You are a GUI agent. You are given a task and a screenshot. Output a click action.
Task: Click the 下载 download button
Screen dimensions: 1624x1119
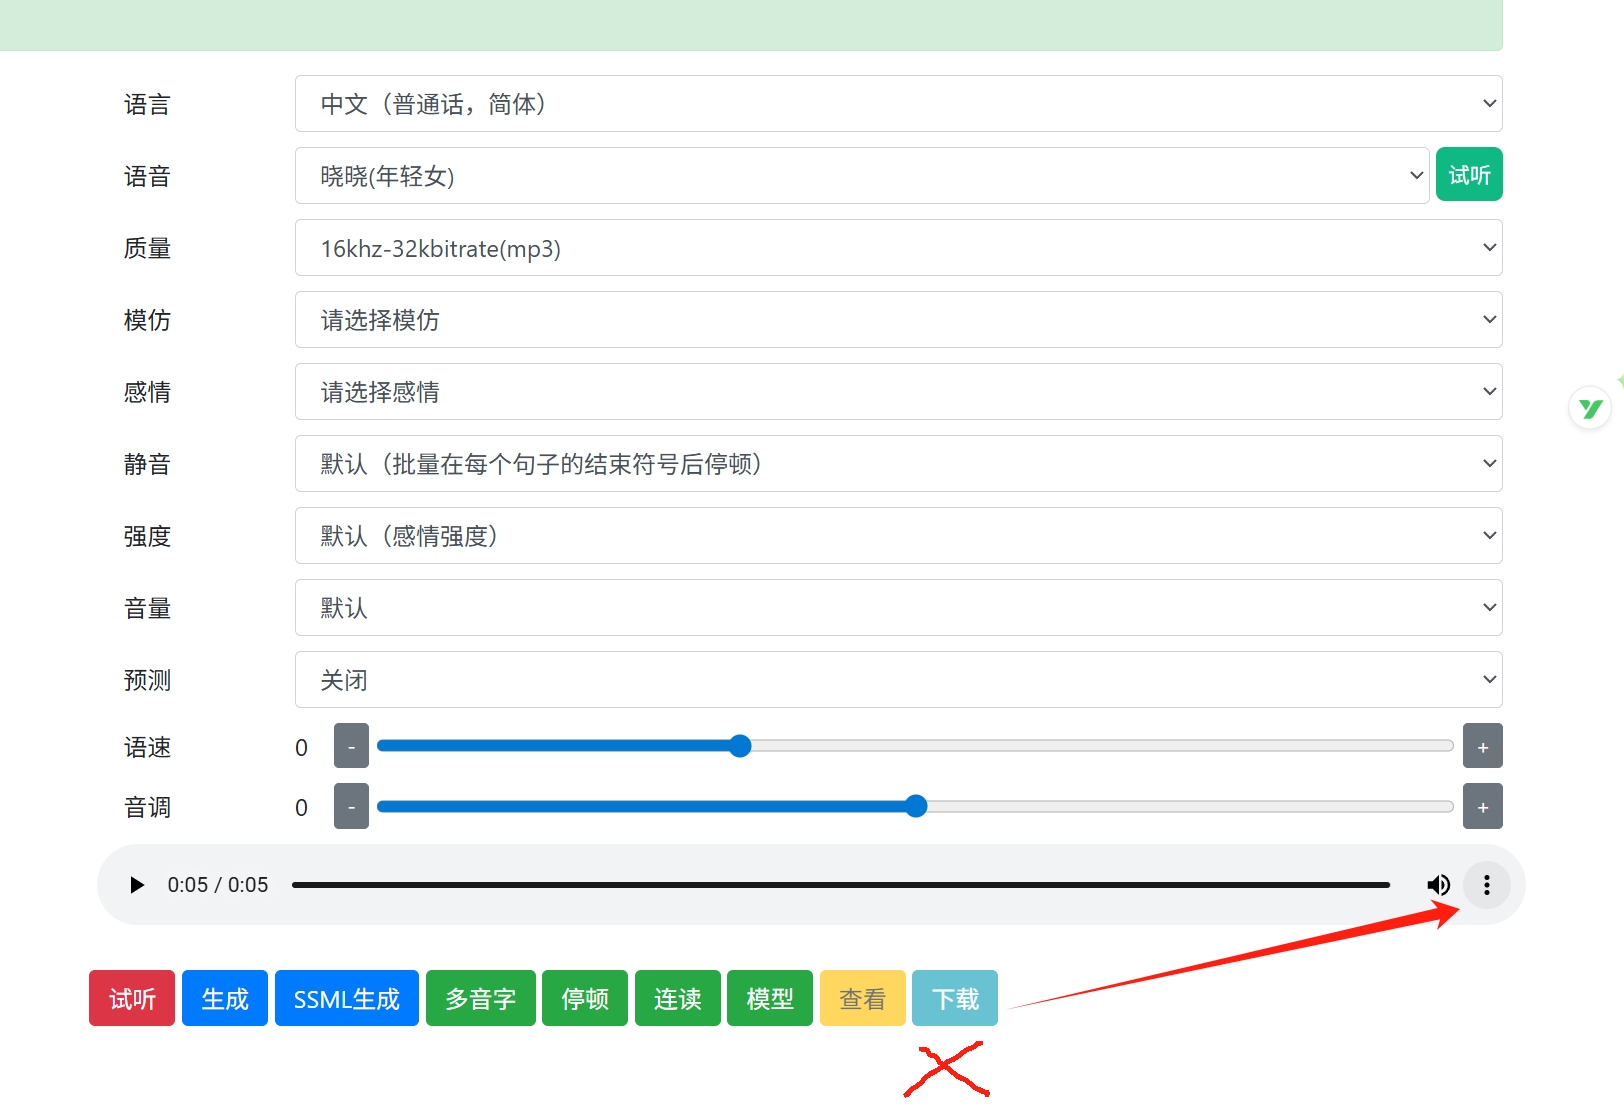click(x=954, y=997)
